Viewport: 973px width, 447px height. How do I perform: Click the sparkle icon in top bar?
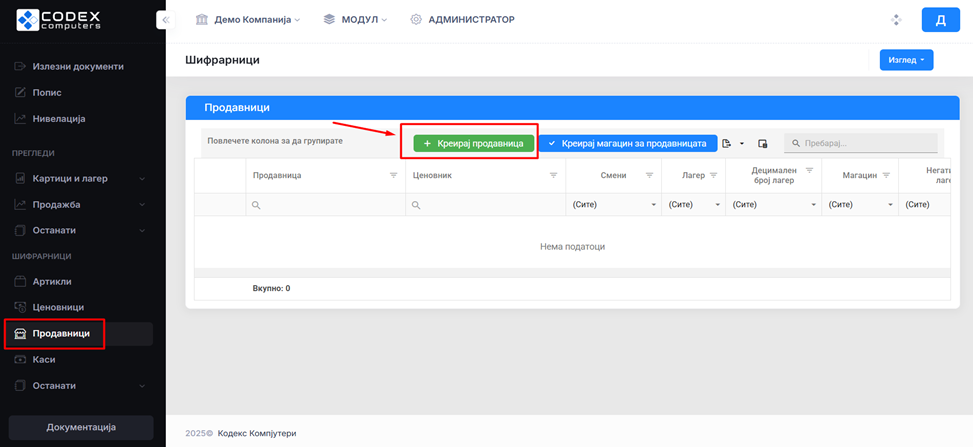pos(897,20)
